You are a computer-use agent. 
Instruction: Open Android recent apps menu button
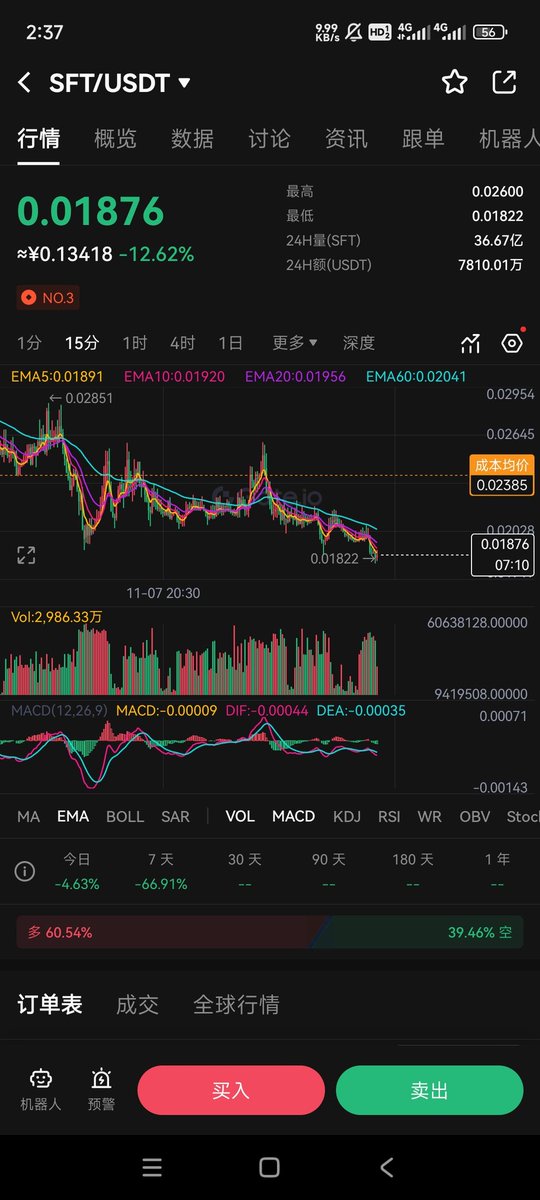152,1167
